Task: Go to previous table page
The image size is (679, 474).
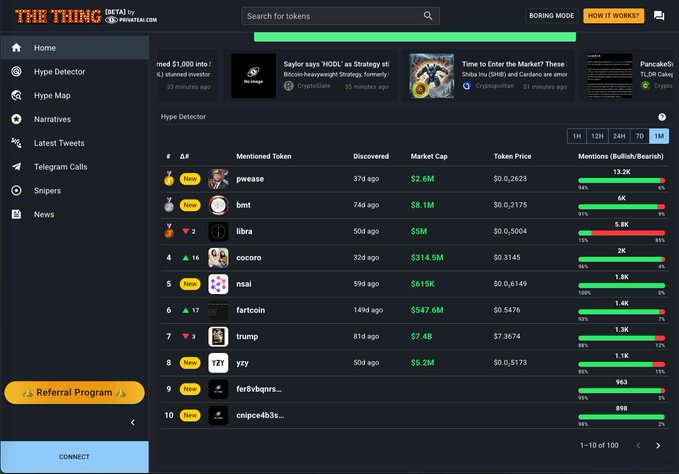Action: click(638, 445)
